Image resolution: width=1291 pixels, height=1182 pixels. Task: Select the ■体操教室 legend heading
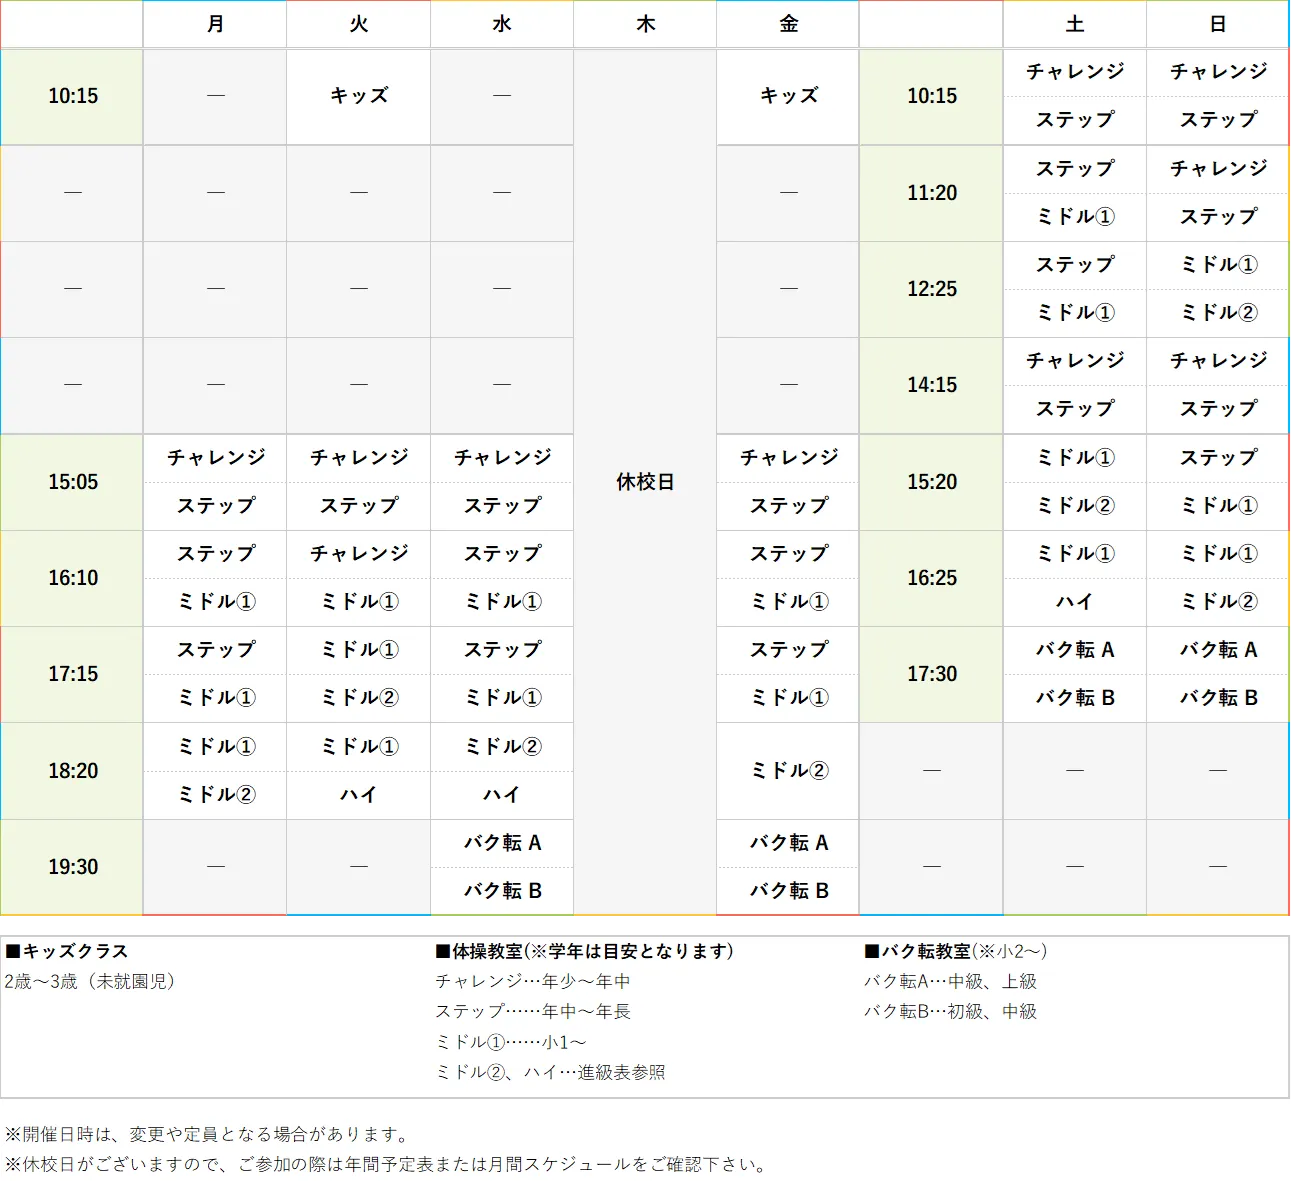[584, 951]
